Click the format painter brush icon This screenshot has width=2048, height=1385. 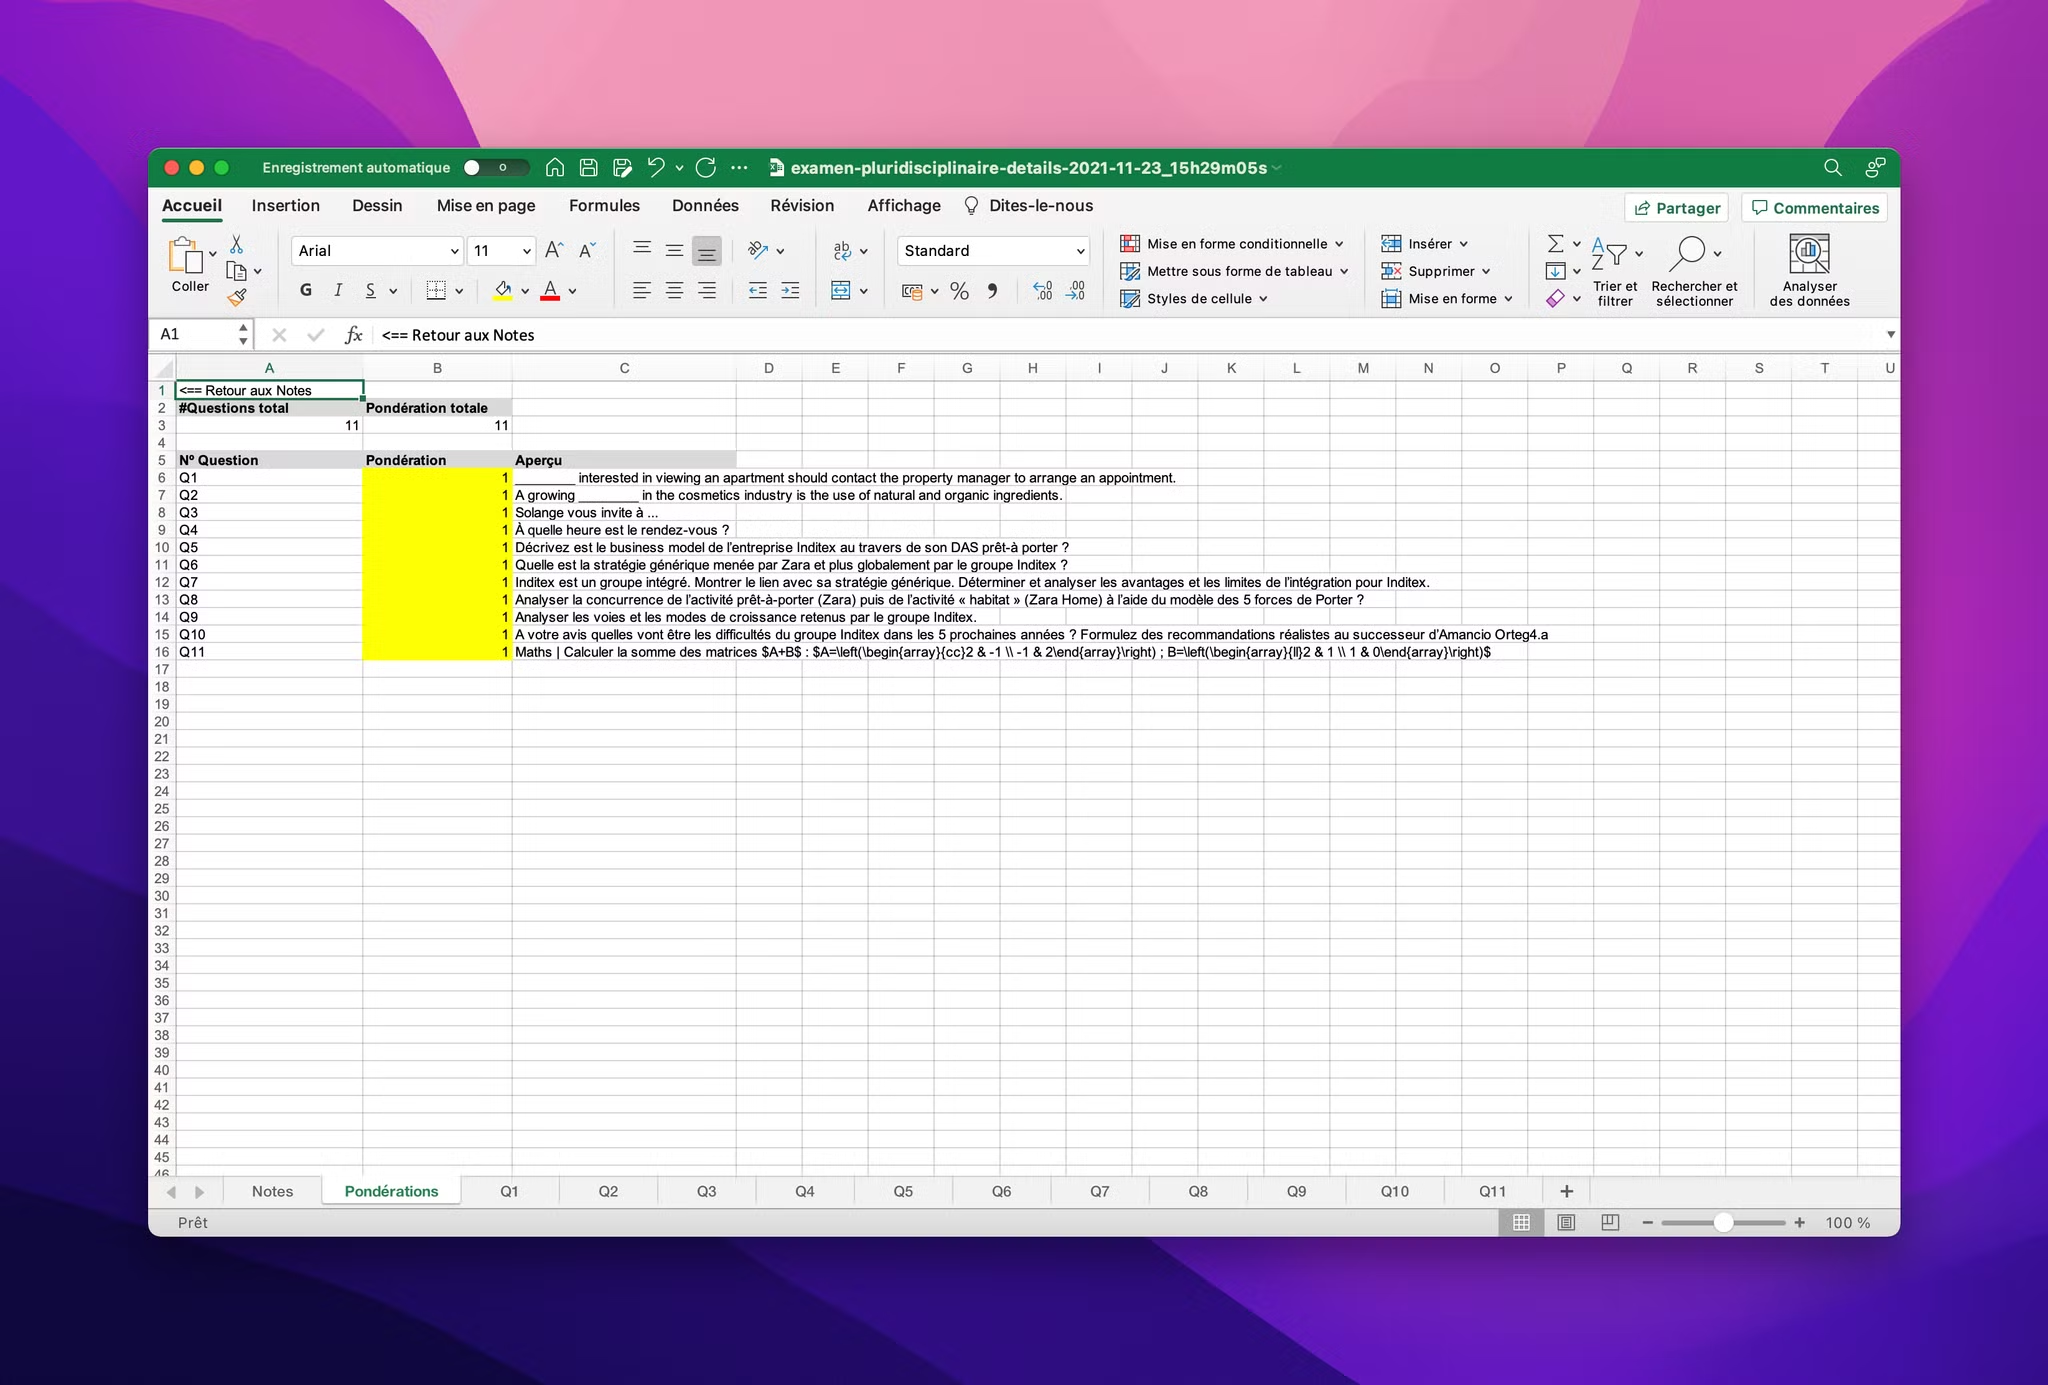(237, 298)
